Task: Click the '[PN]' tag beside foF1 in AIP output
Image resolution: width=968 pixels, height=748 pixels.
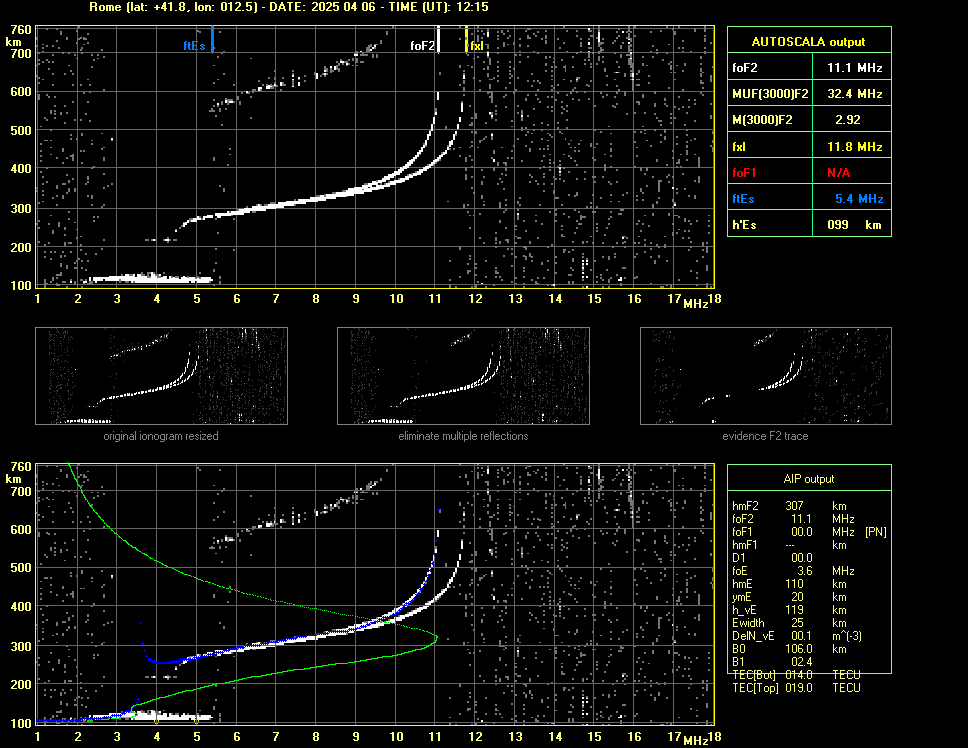Action: [x=876, y=532]
